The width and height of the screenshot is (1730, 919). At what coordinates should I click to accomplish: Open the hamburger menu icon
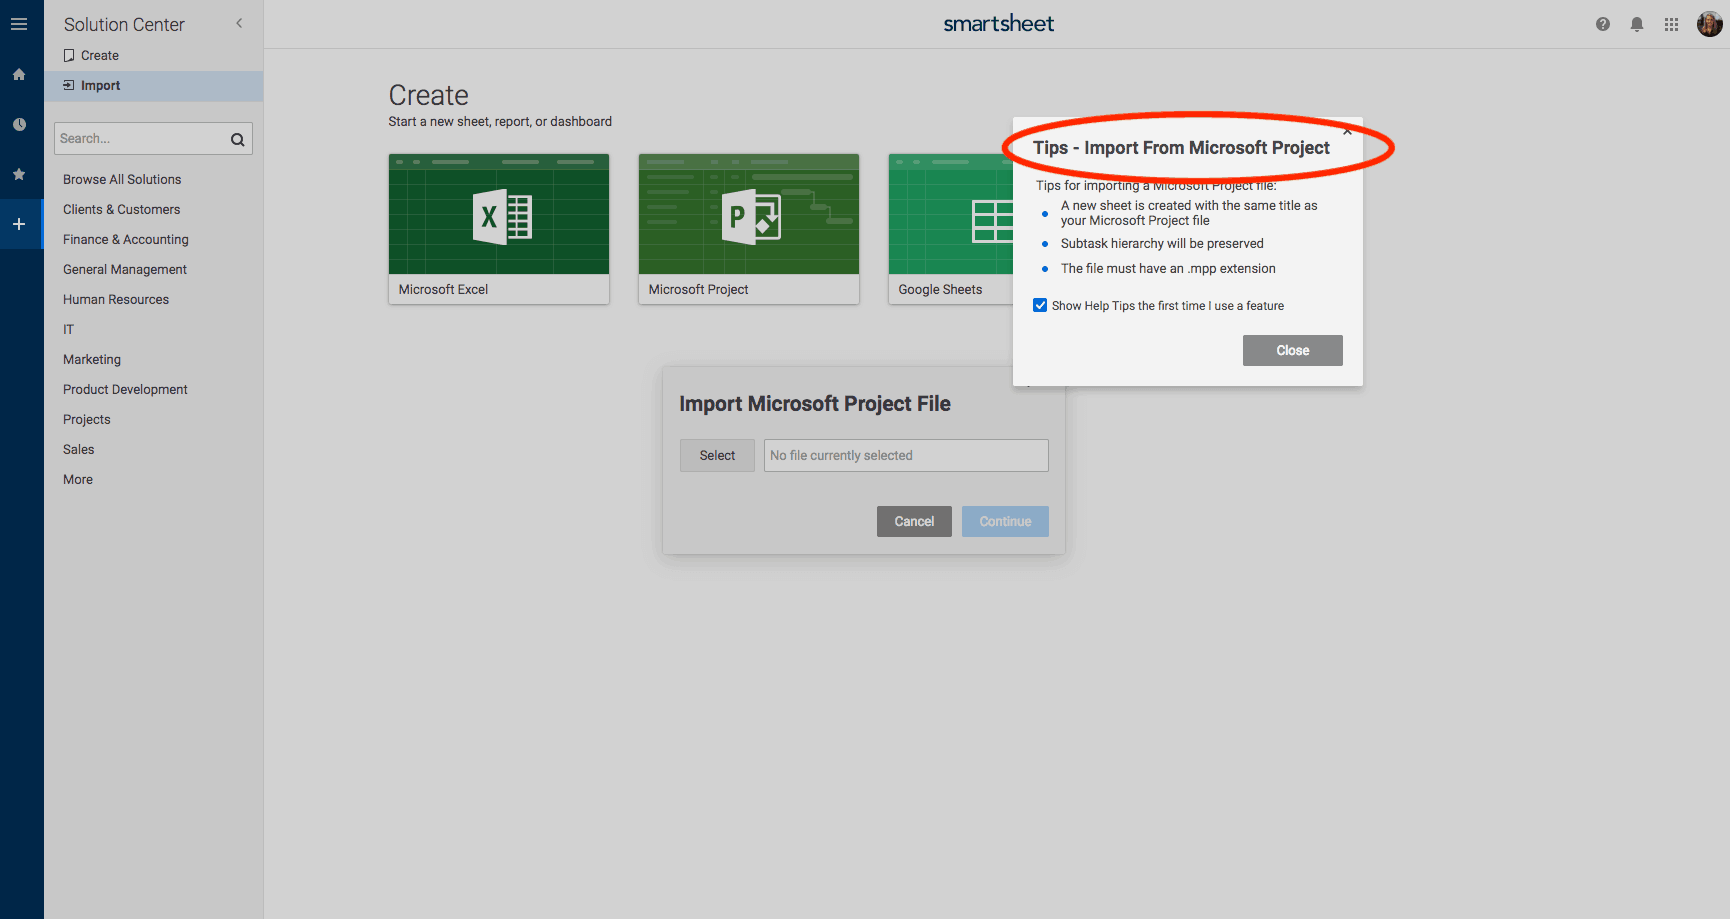tap(19, 24)
